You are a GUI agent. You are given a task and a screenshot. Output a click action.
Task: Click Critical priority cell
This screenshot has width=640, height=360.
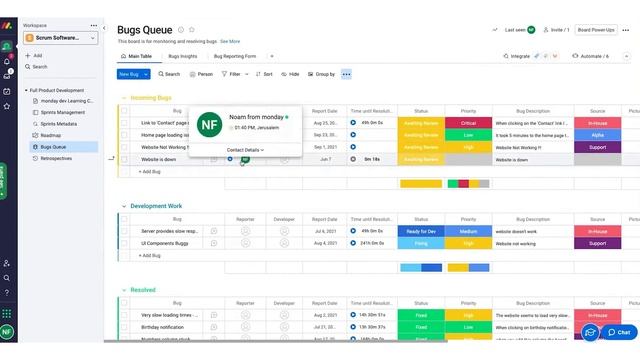point(468,123)
